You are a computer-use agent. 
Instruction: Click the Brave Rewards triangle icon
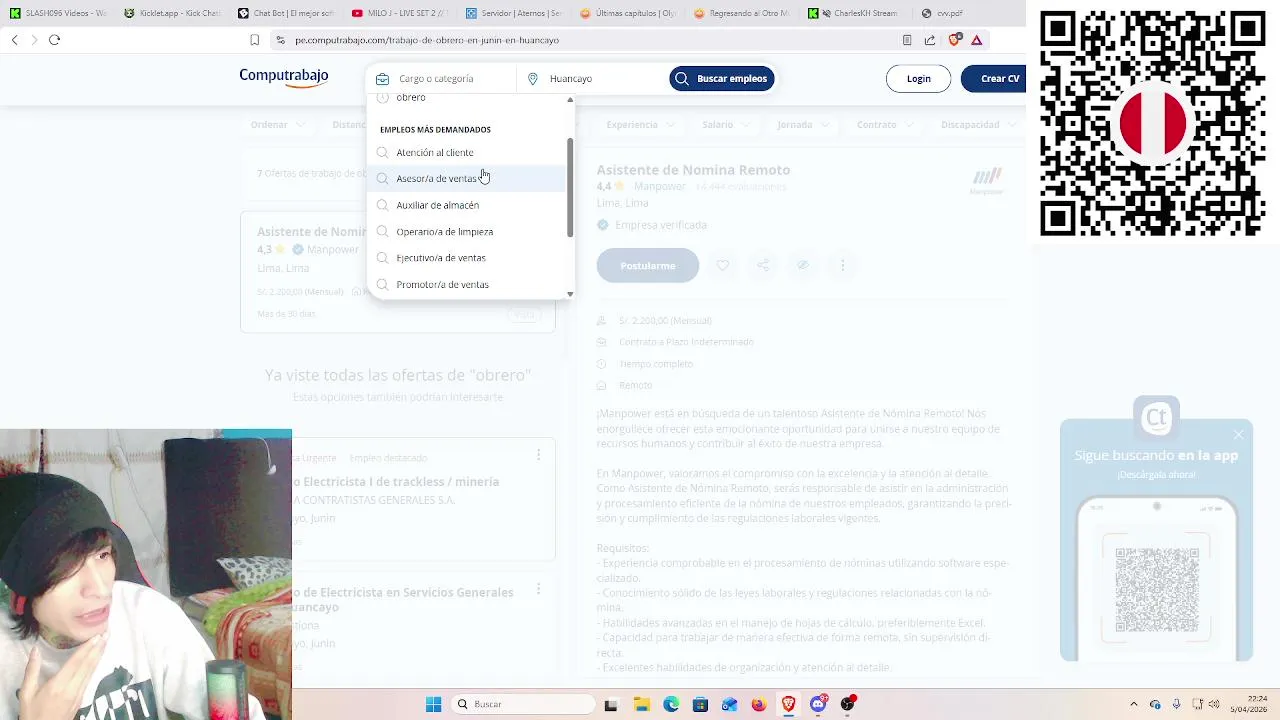coord(977,40)
